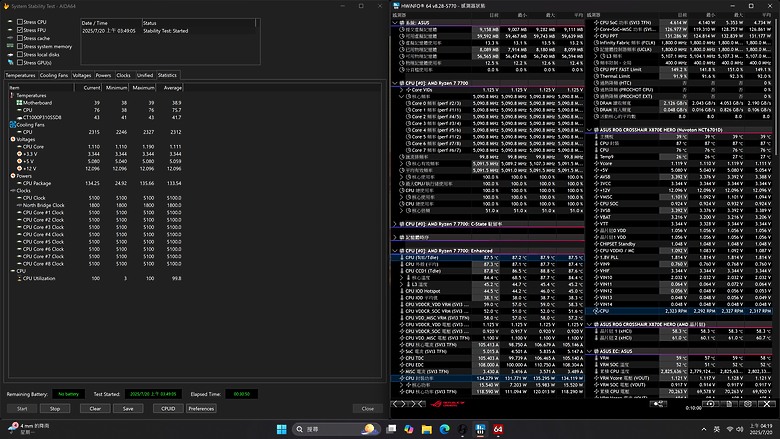
Task: Switch to the Unified tab
Action: point(145,75)
